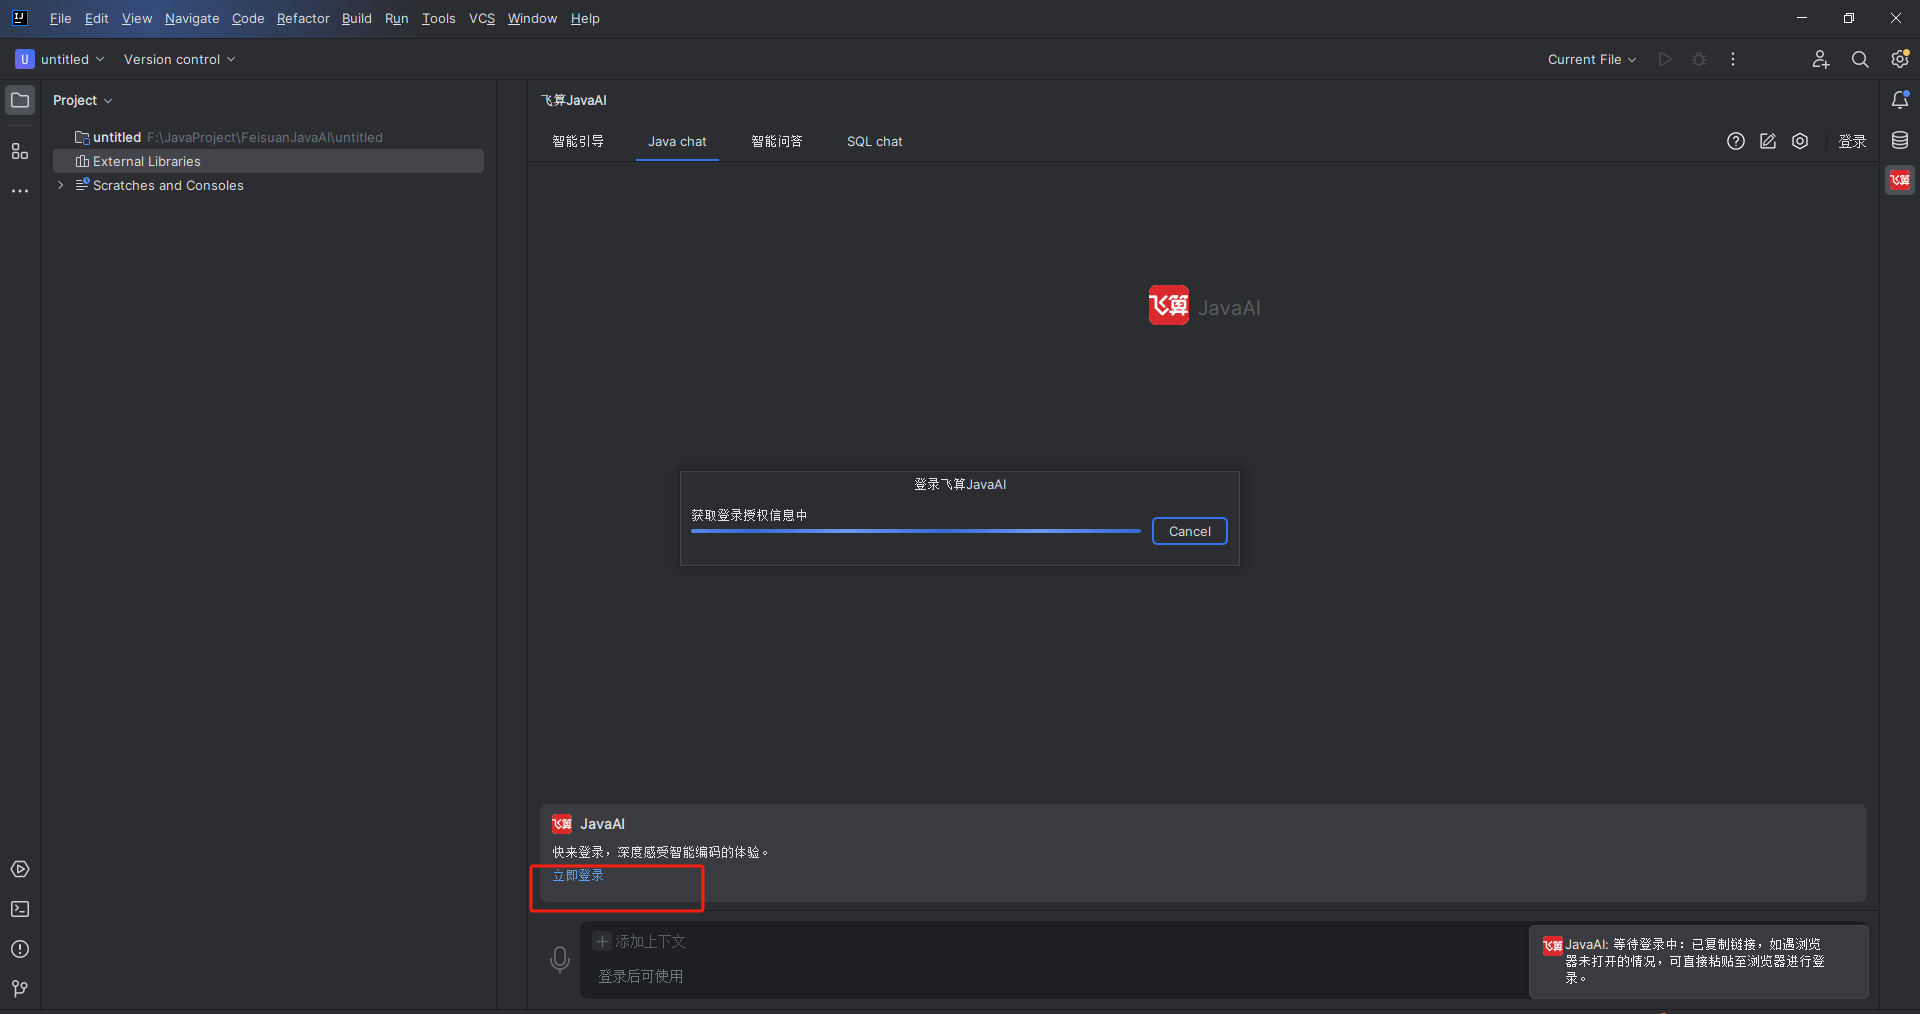This screenshot has height=1014, width=1920.
Task: Show more tool windows ellipsis icon
Action: pos(20,191)
